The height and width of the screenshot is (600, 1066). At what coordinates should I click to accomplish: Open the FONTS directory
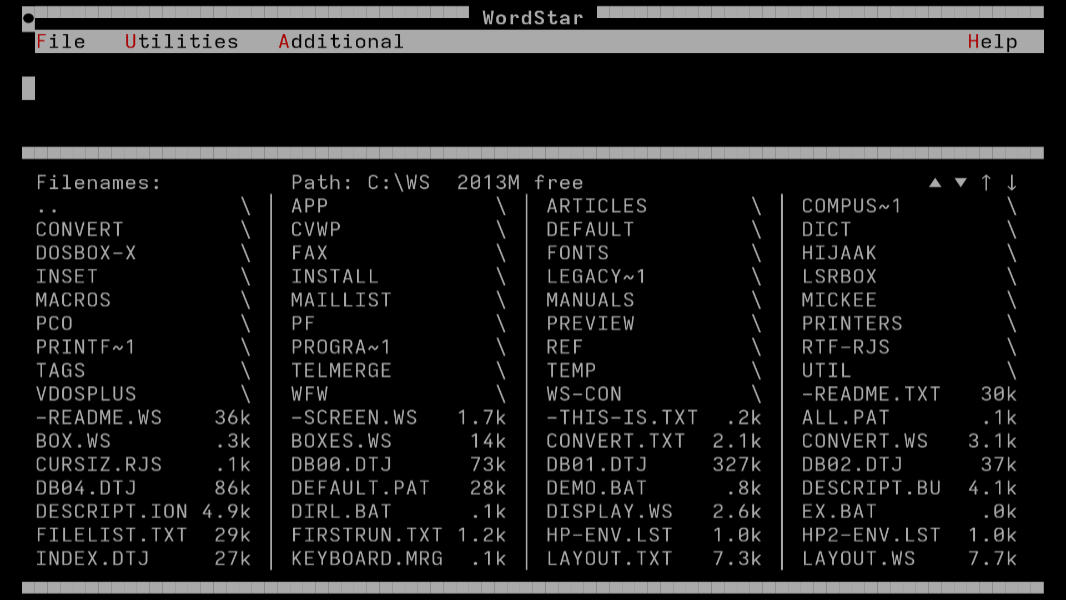pyautogui.click(x=578, y=253)
